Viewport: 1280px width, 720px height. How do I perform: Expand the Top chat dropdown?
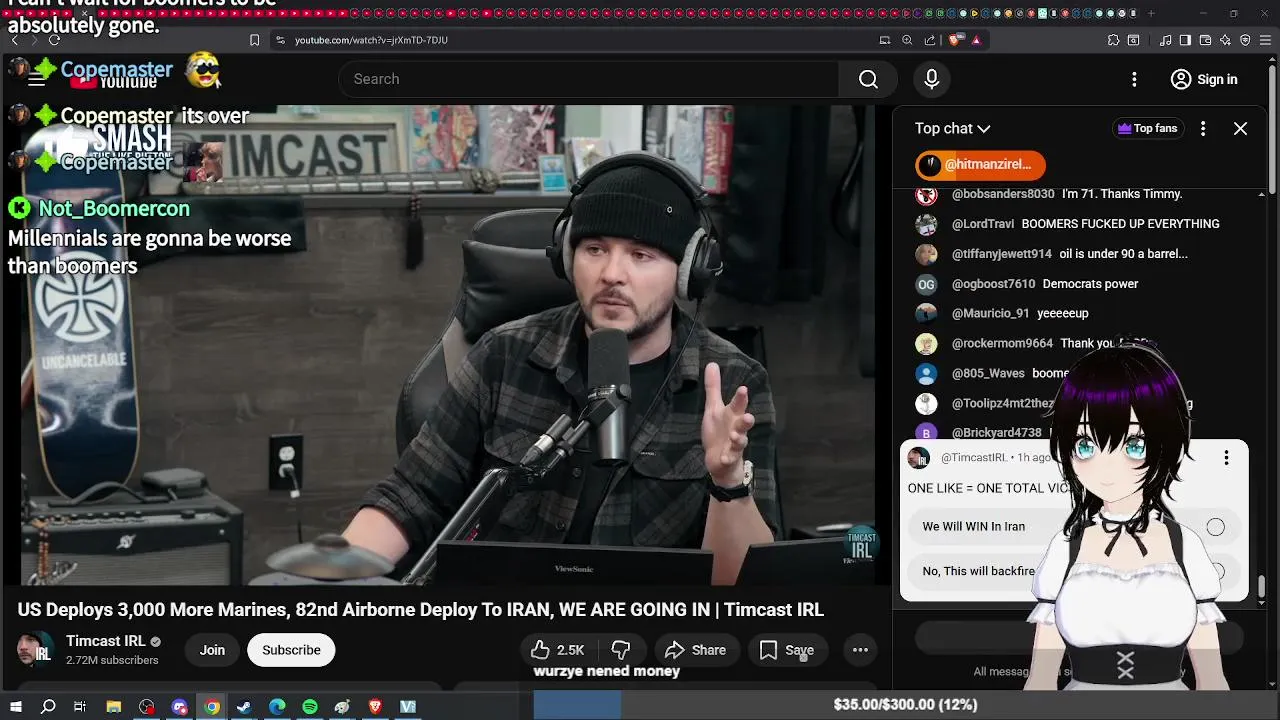952,128
